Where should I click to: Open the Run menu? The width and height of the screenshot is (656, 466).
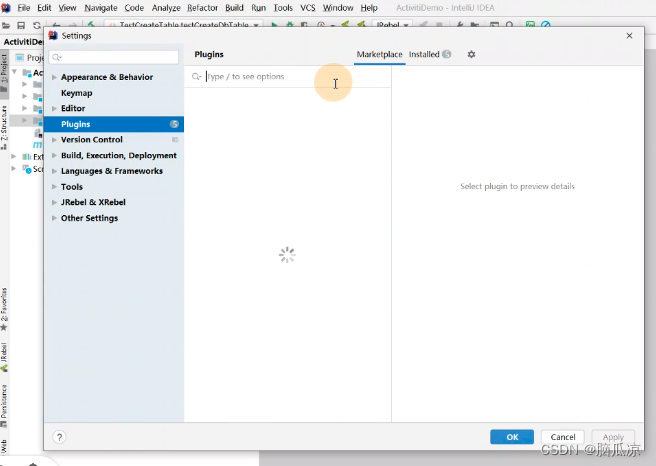(x=259, y=8)
